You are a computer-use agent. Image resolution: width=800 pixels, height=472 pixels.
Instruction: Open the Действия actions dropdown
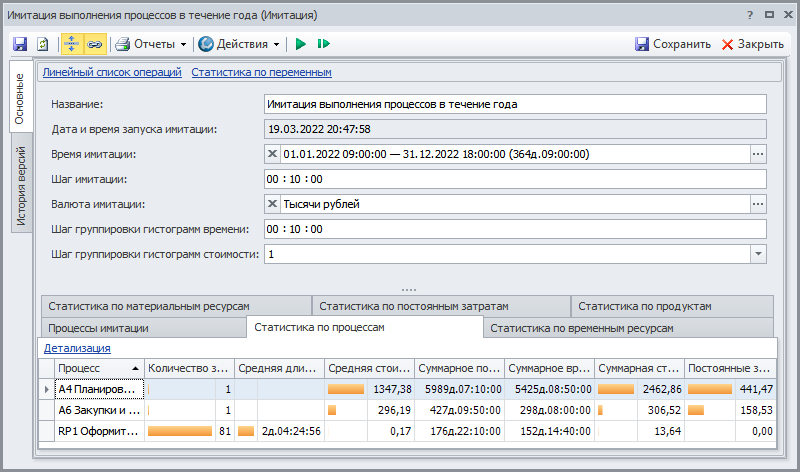pyautogui.click(x=240, y=44)
